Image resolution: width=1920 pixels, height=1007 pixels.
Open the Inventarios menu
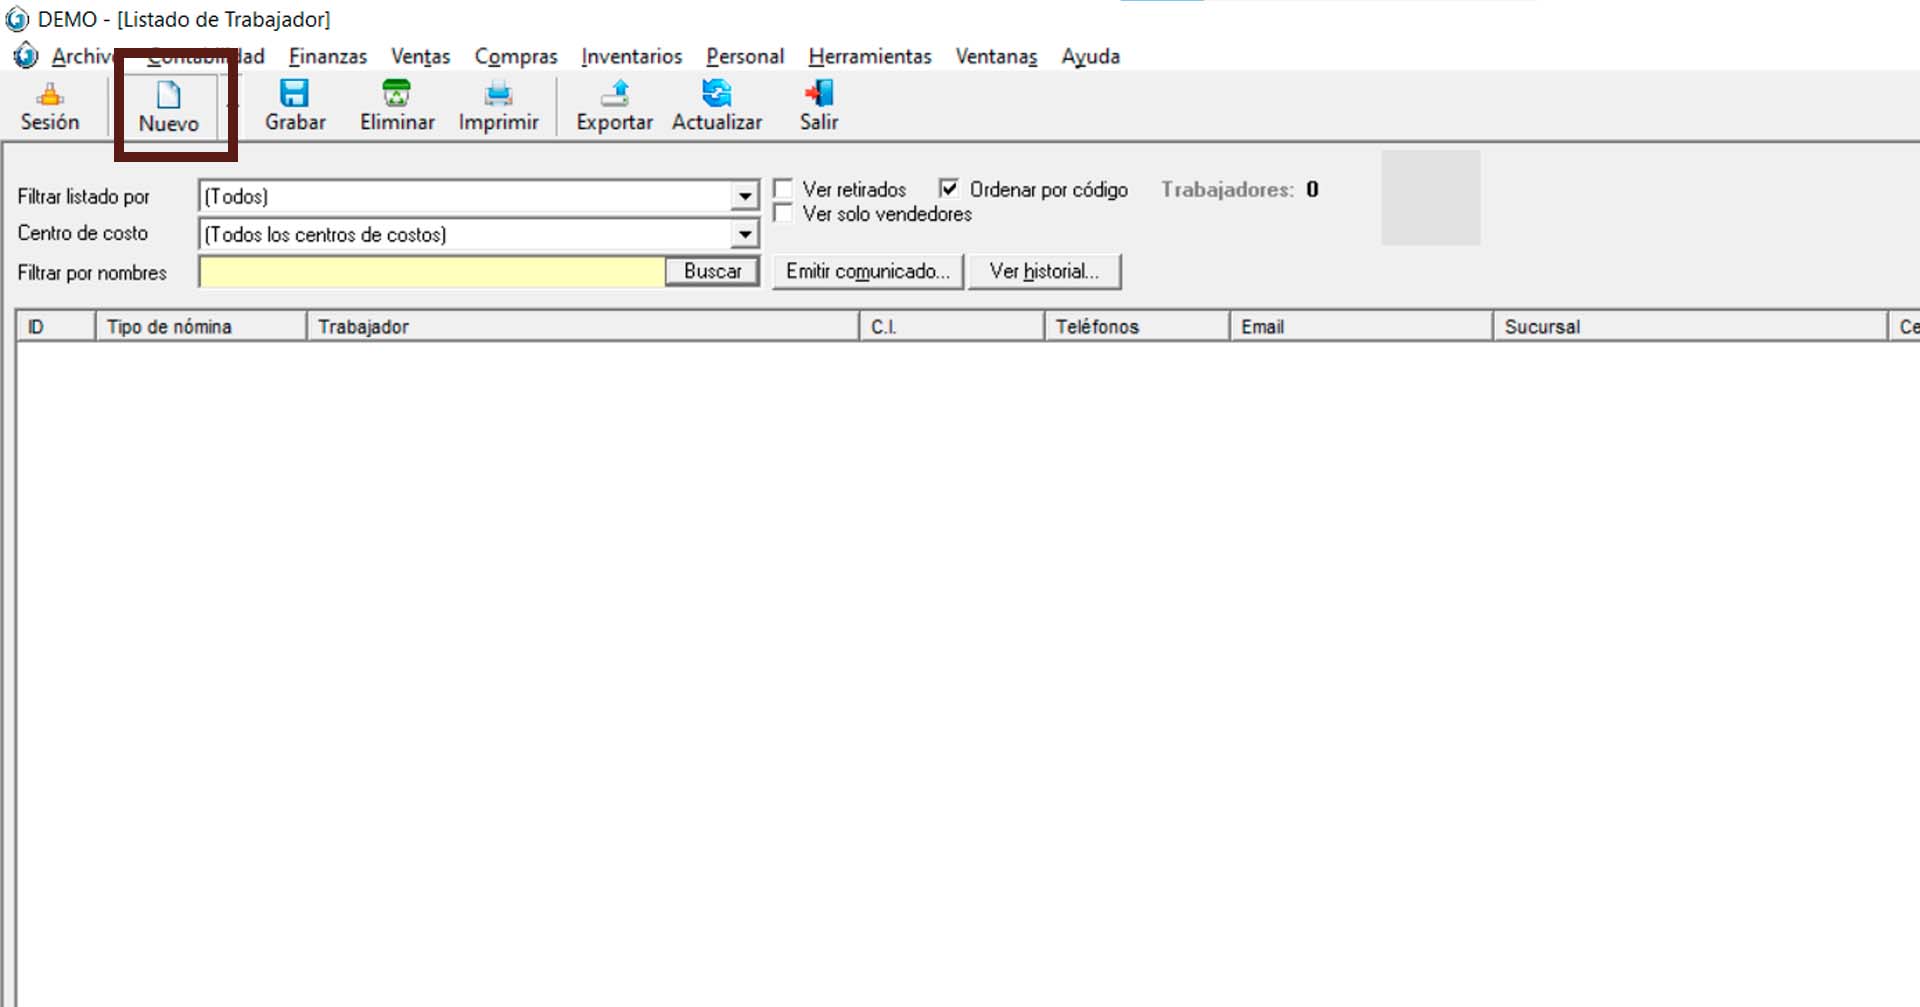click(631, 57)
